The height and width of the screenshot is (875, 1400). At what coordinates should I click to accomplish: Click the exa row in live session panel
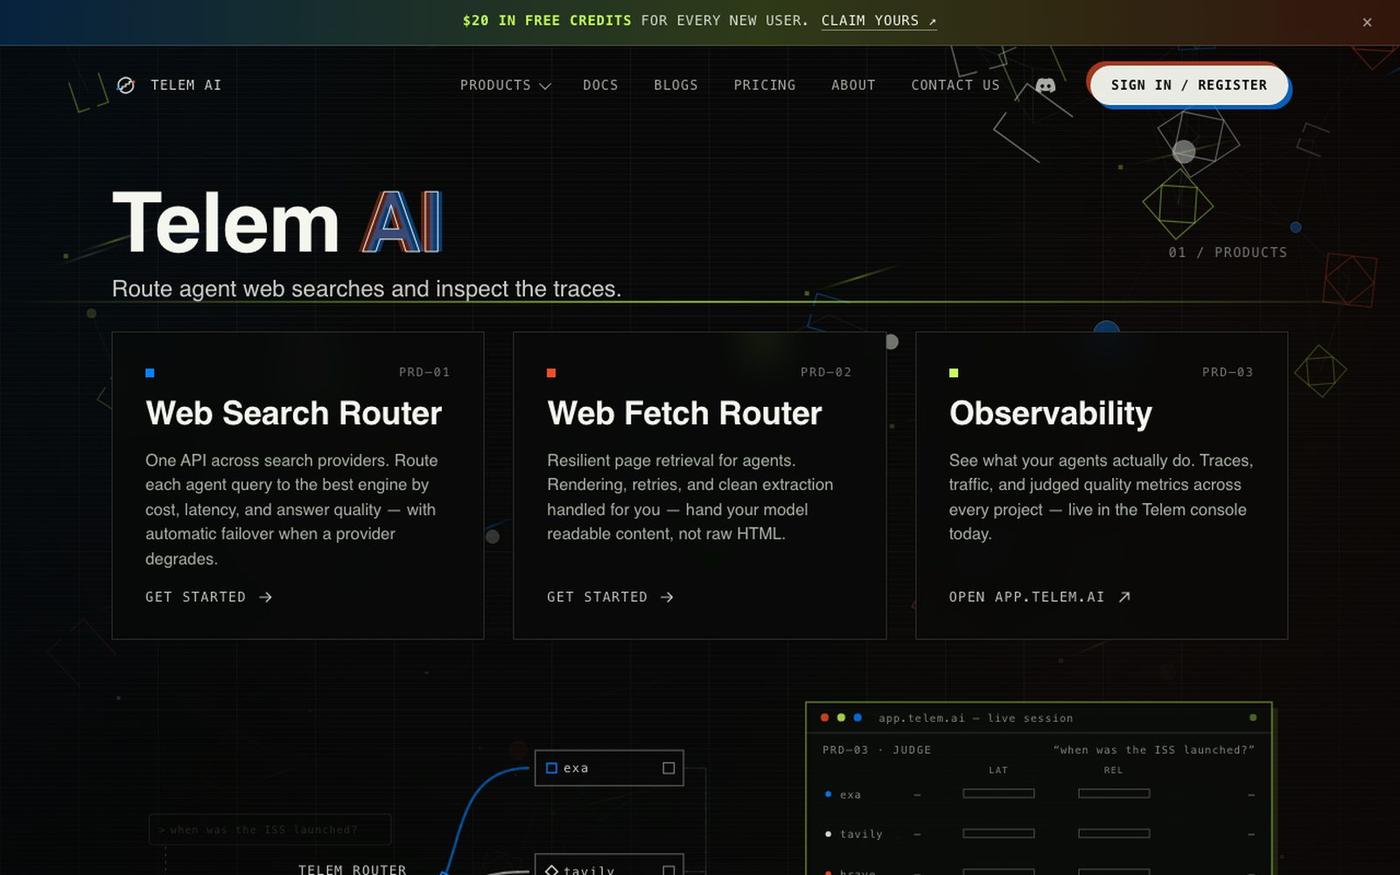pyautogui.click(x=1039, y=794)
